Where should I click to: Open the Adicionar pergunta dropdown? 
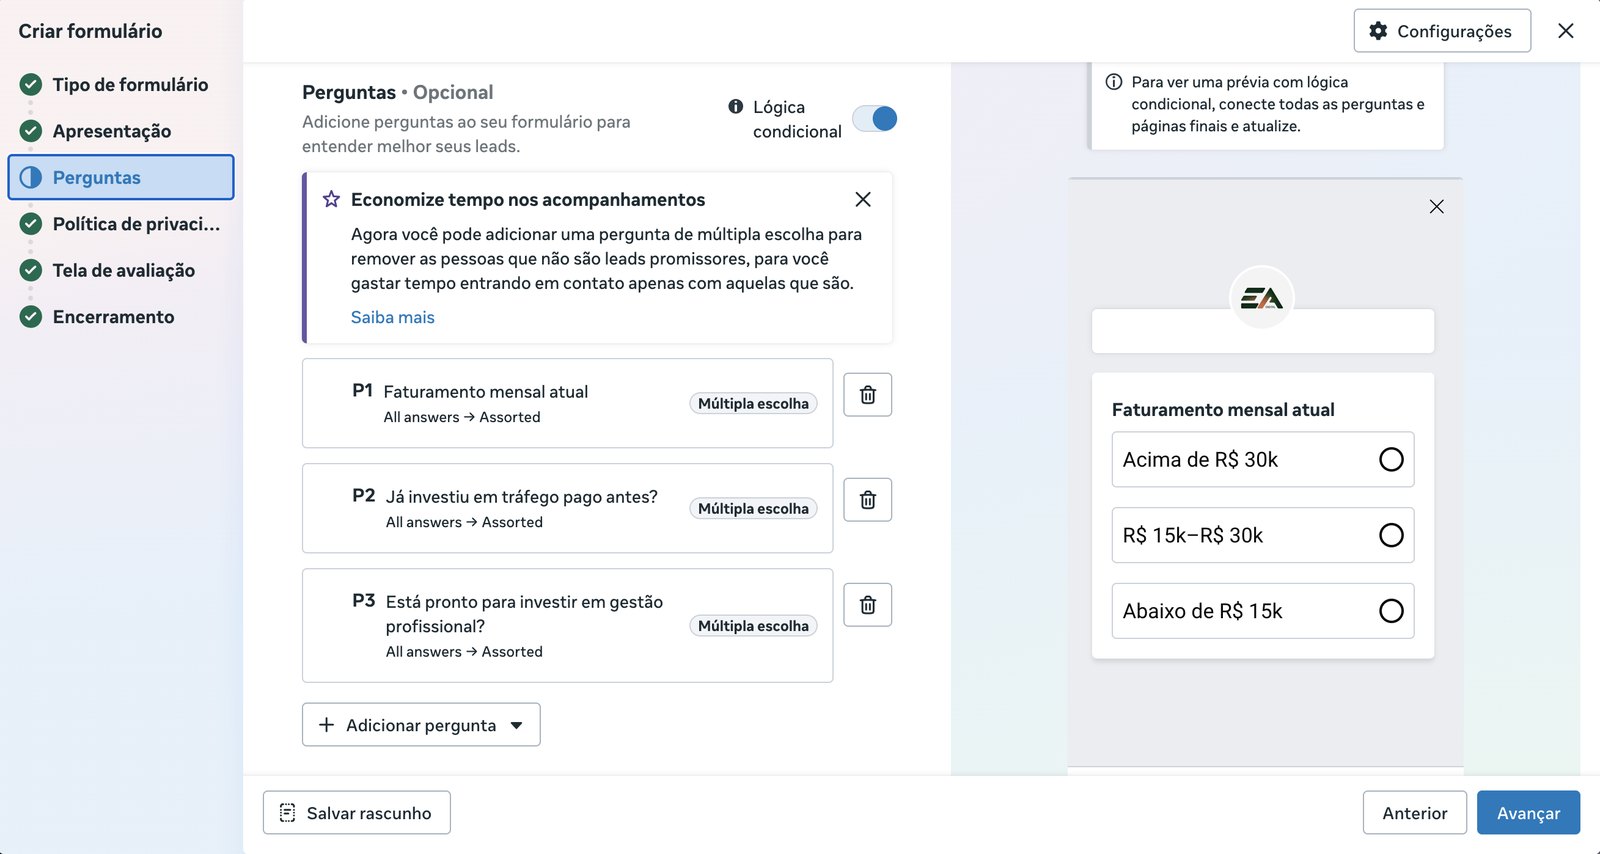coord(421,725)
